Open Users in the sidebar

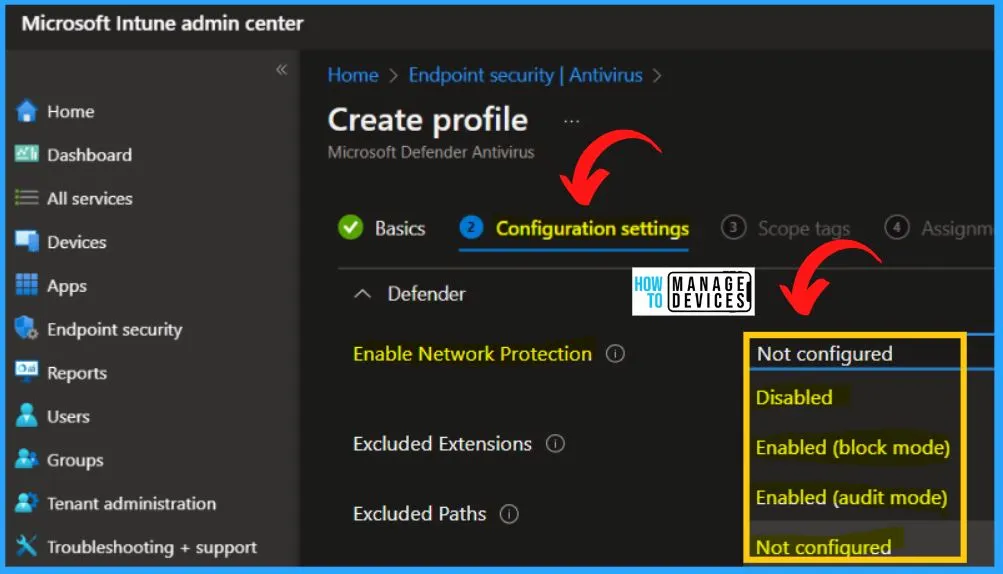click(68, 417)
